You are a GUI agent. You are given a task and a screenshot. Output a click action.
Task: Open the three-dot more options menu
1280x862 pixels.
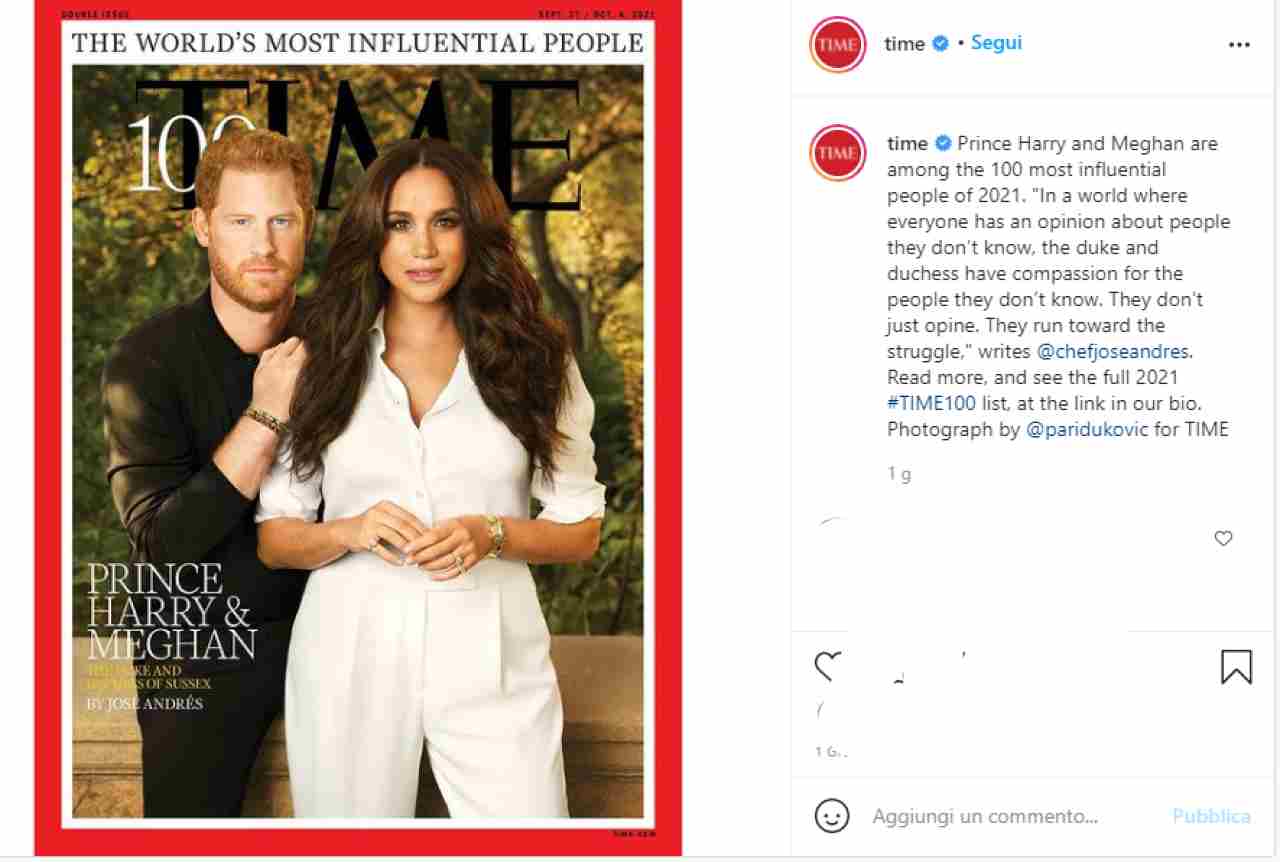tap(1239, 45)
